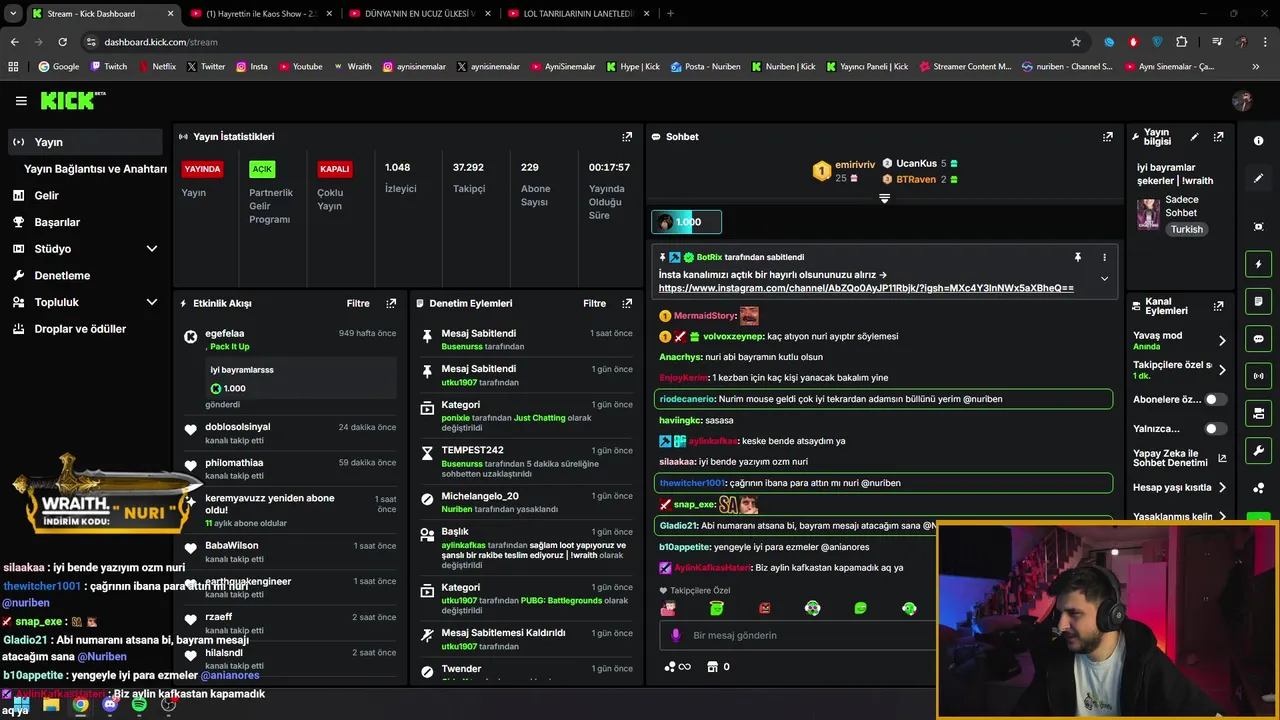Click the document notes icon in right sidebar

(x=1259, y=302)
